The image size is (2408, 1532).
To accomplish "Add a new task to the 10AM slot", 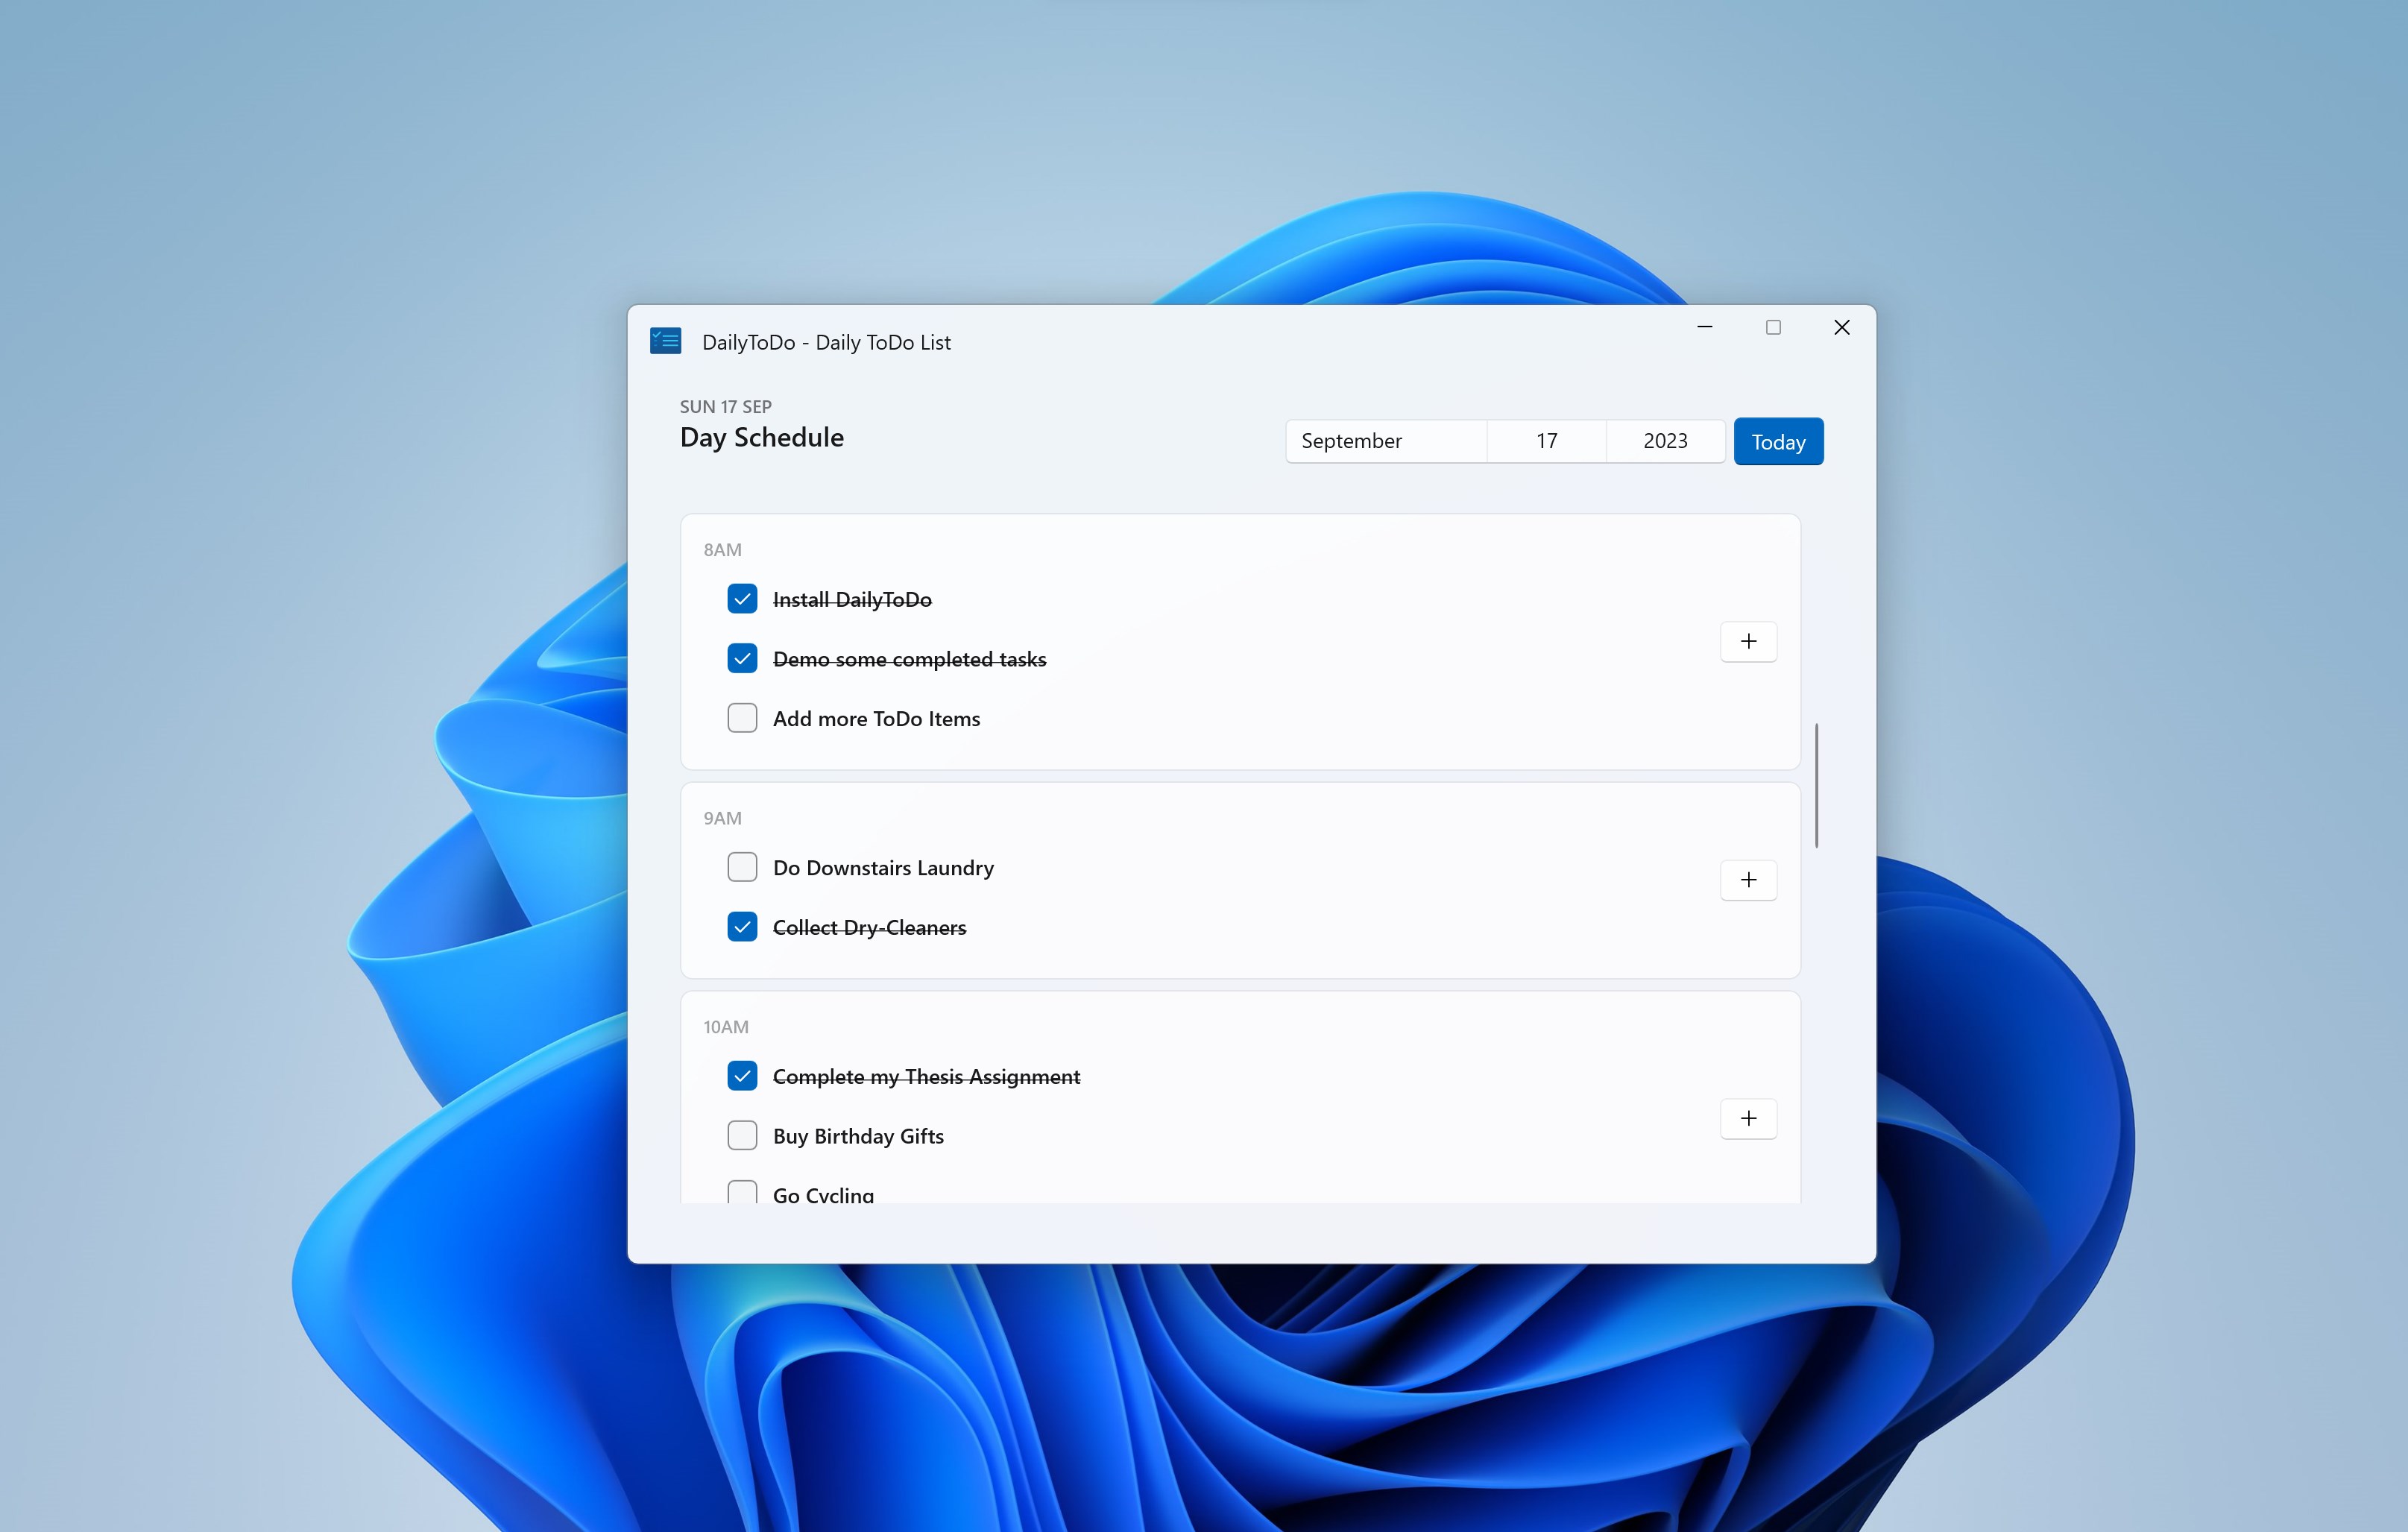I will click(1748, 1118).
